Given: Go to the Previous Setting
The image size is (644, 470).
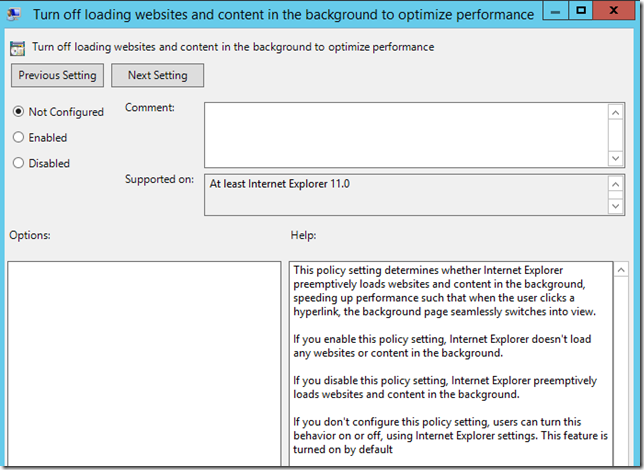Looking at the screenshot, I should [57, 75].
